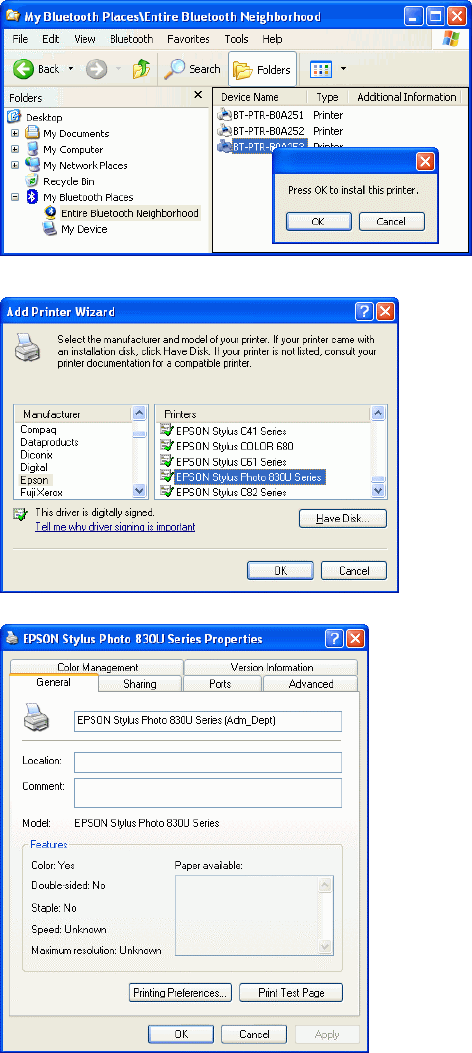Expand the My Documents tree node
This screenshot has width=472, height=1053.
[x=15, y=133]
